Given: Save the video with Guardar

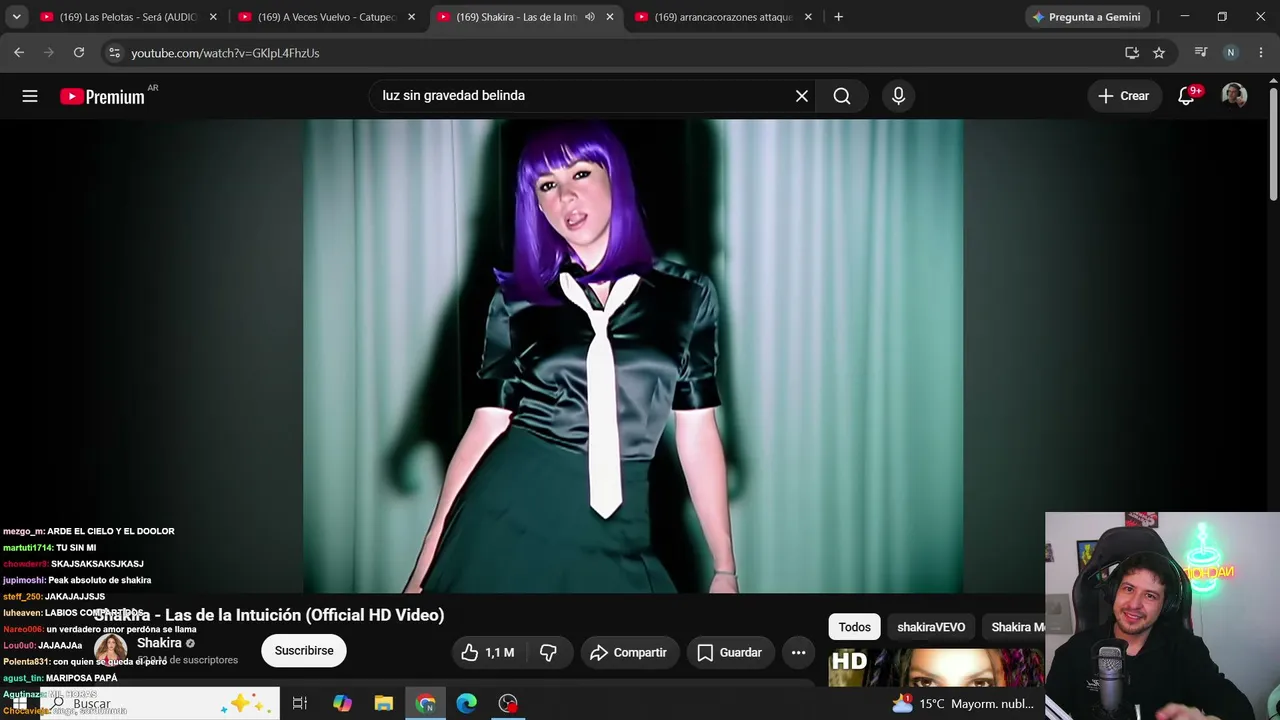Looking at the screenshot, I should pos(729,653).
